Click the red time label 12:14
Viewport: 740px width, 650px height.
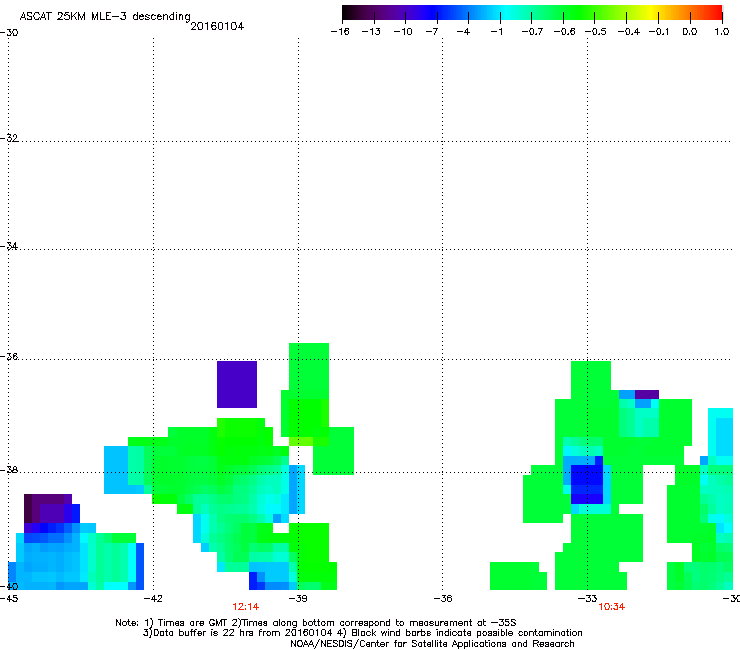point(245,607)
